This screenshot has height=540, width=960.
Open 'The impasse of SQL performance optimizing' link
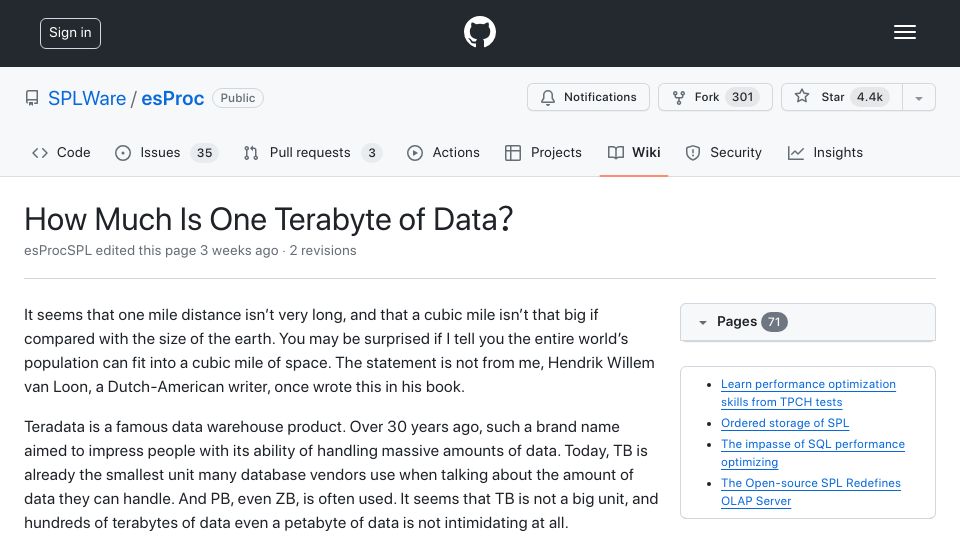tap(812, 453)
